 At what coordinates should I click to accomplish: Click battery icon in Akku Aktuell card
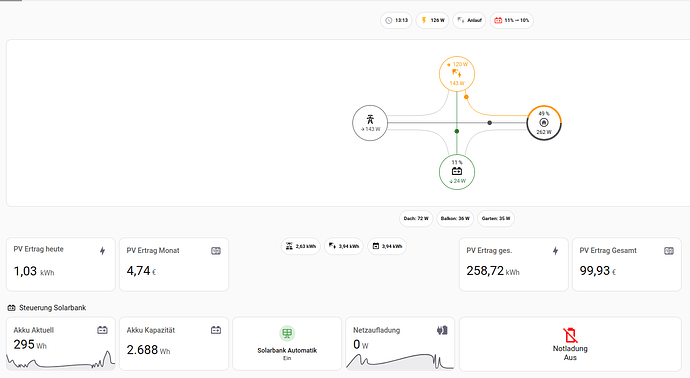102,330
